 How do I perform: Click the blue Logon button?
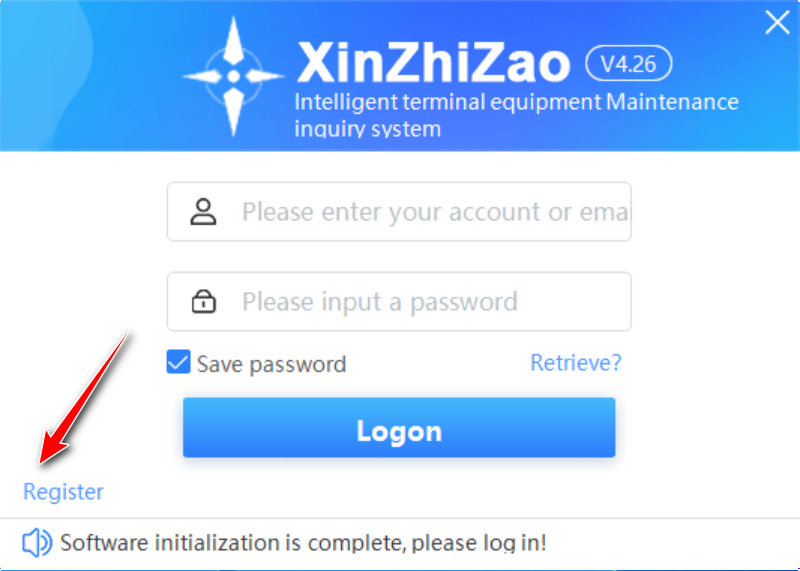(x=399, y=428)
